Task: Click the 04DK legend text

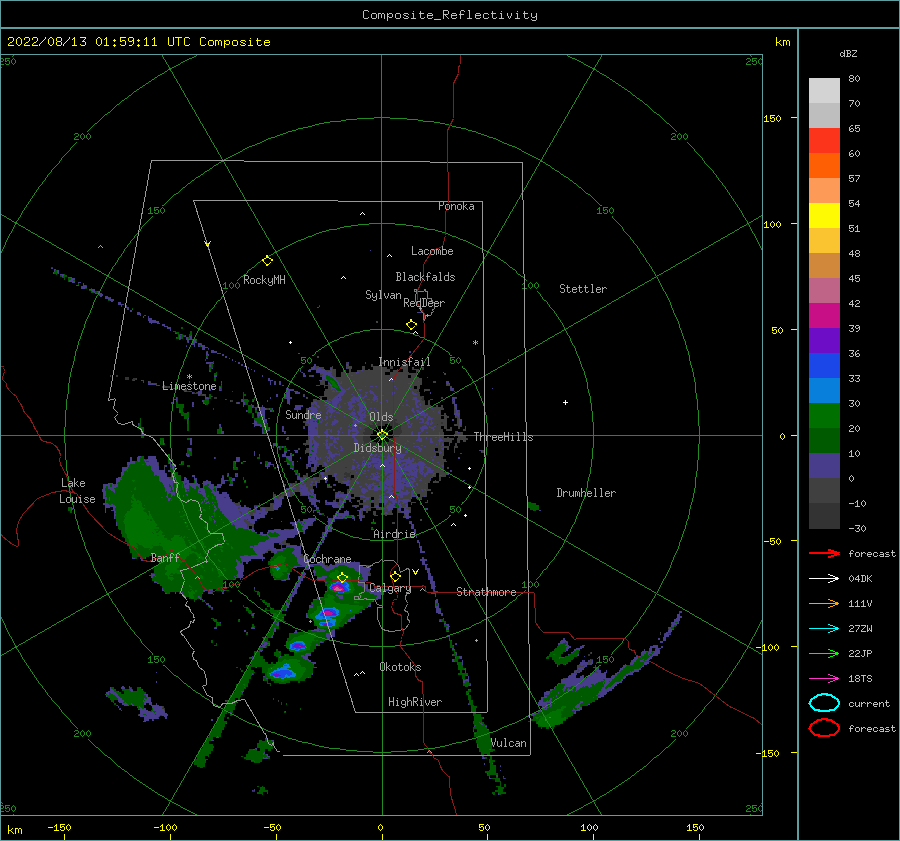Action: 860,578
